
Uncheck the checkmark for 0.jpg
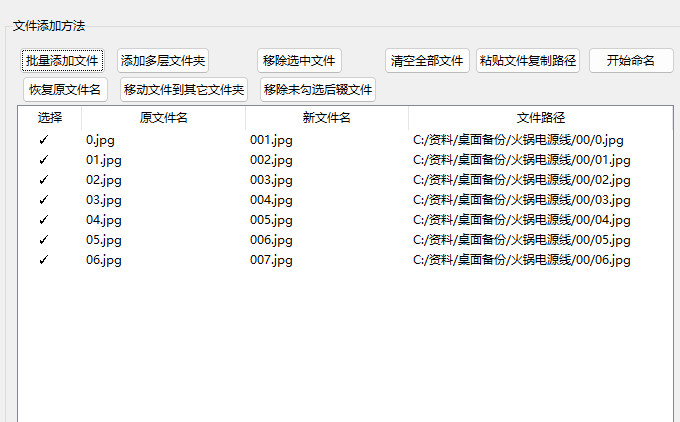tap(43, 140)
